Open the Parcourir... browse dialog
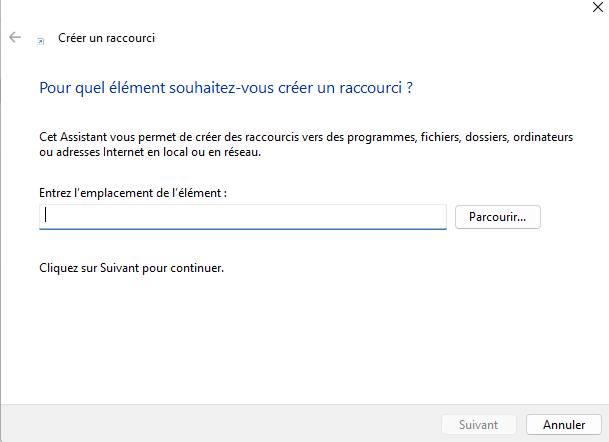The height and width of the screenshot is (442, 609). click(x=497, y=216)
